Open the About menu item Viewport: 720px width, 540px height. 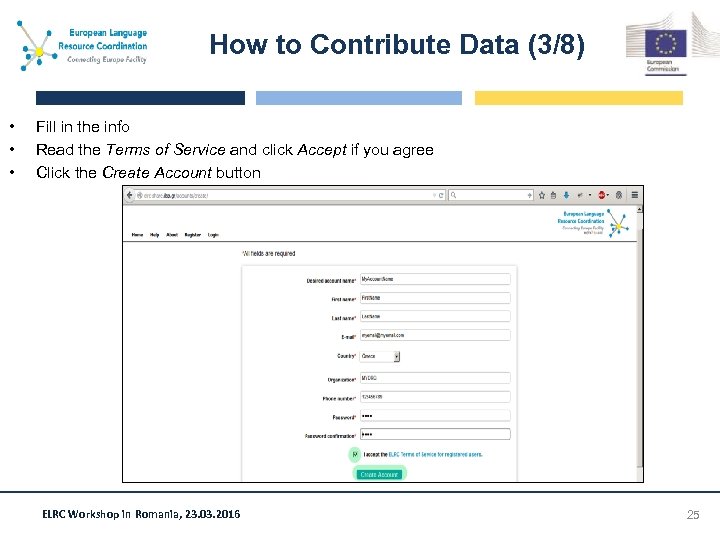172,235
